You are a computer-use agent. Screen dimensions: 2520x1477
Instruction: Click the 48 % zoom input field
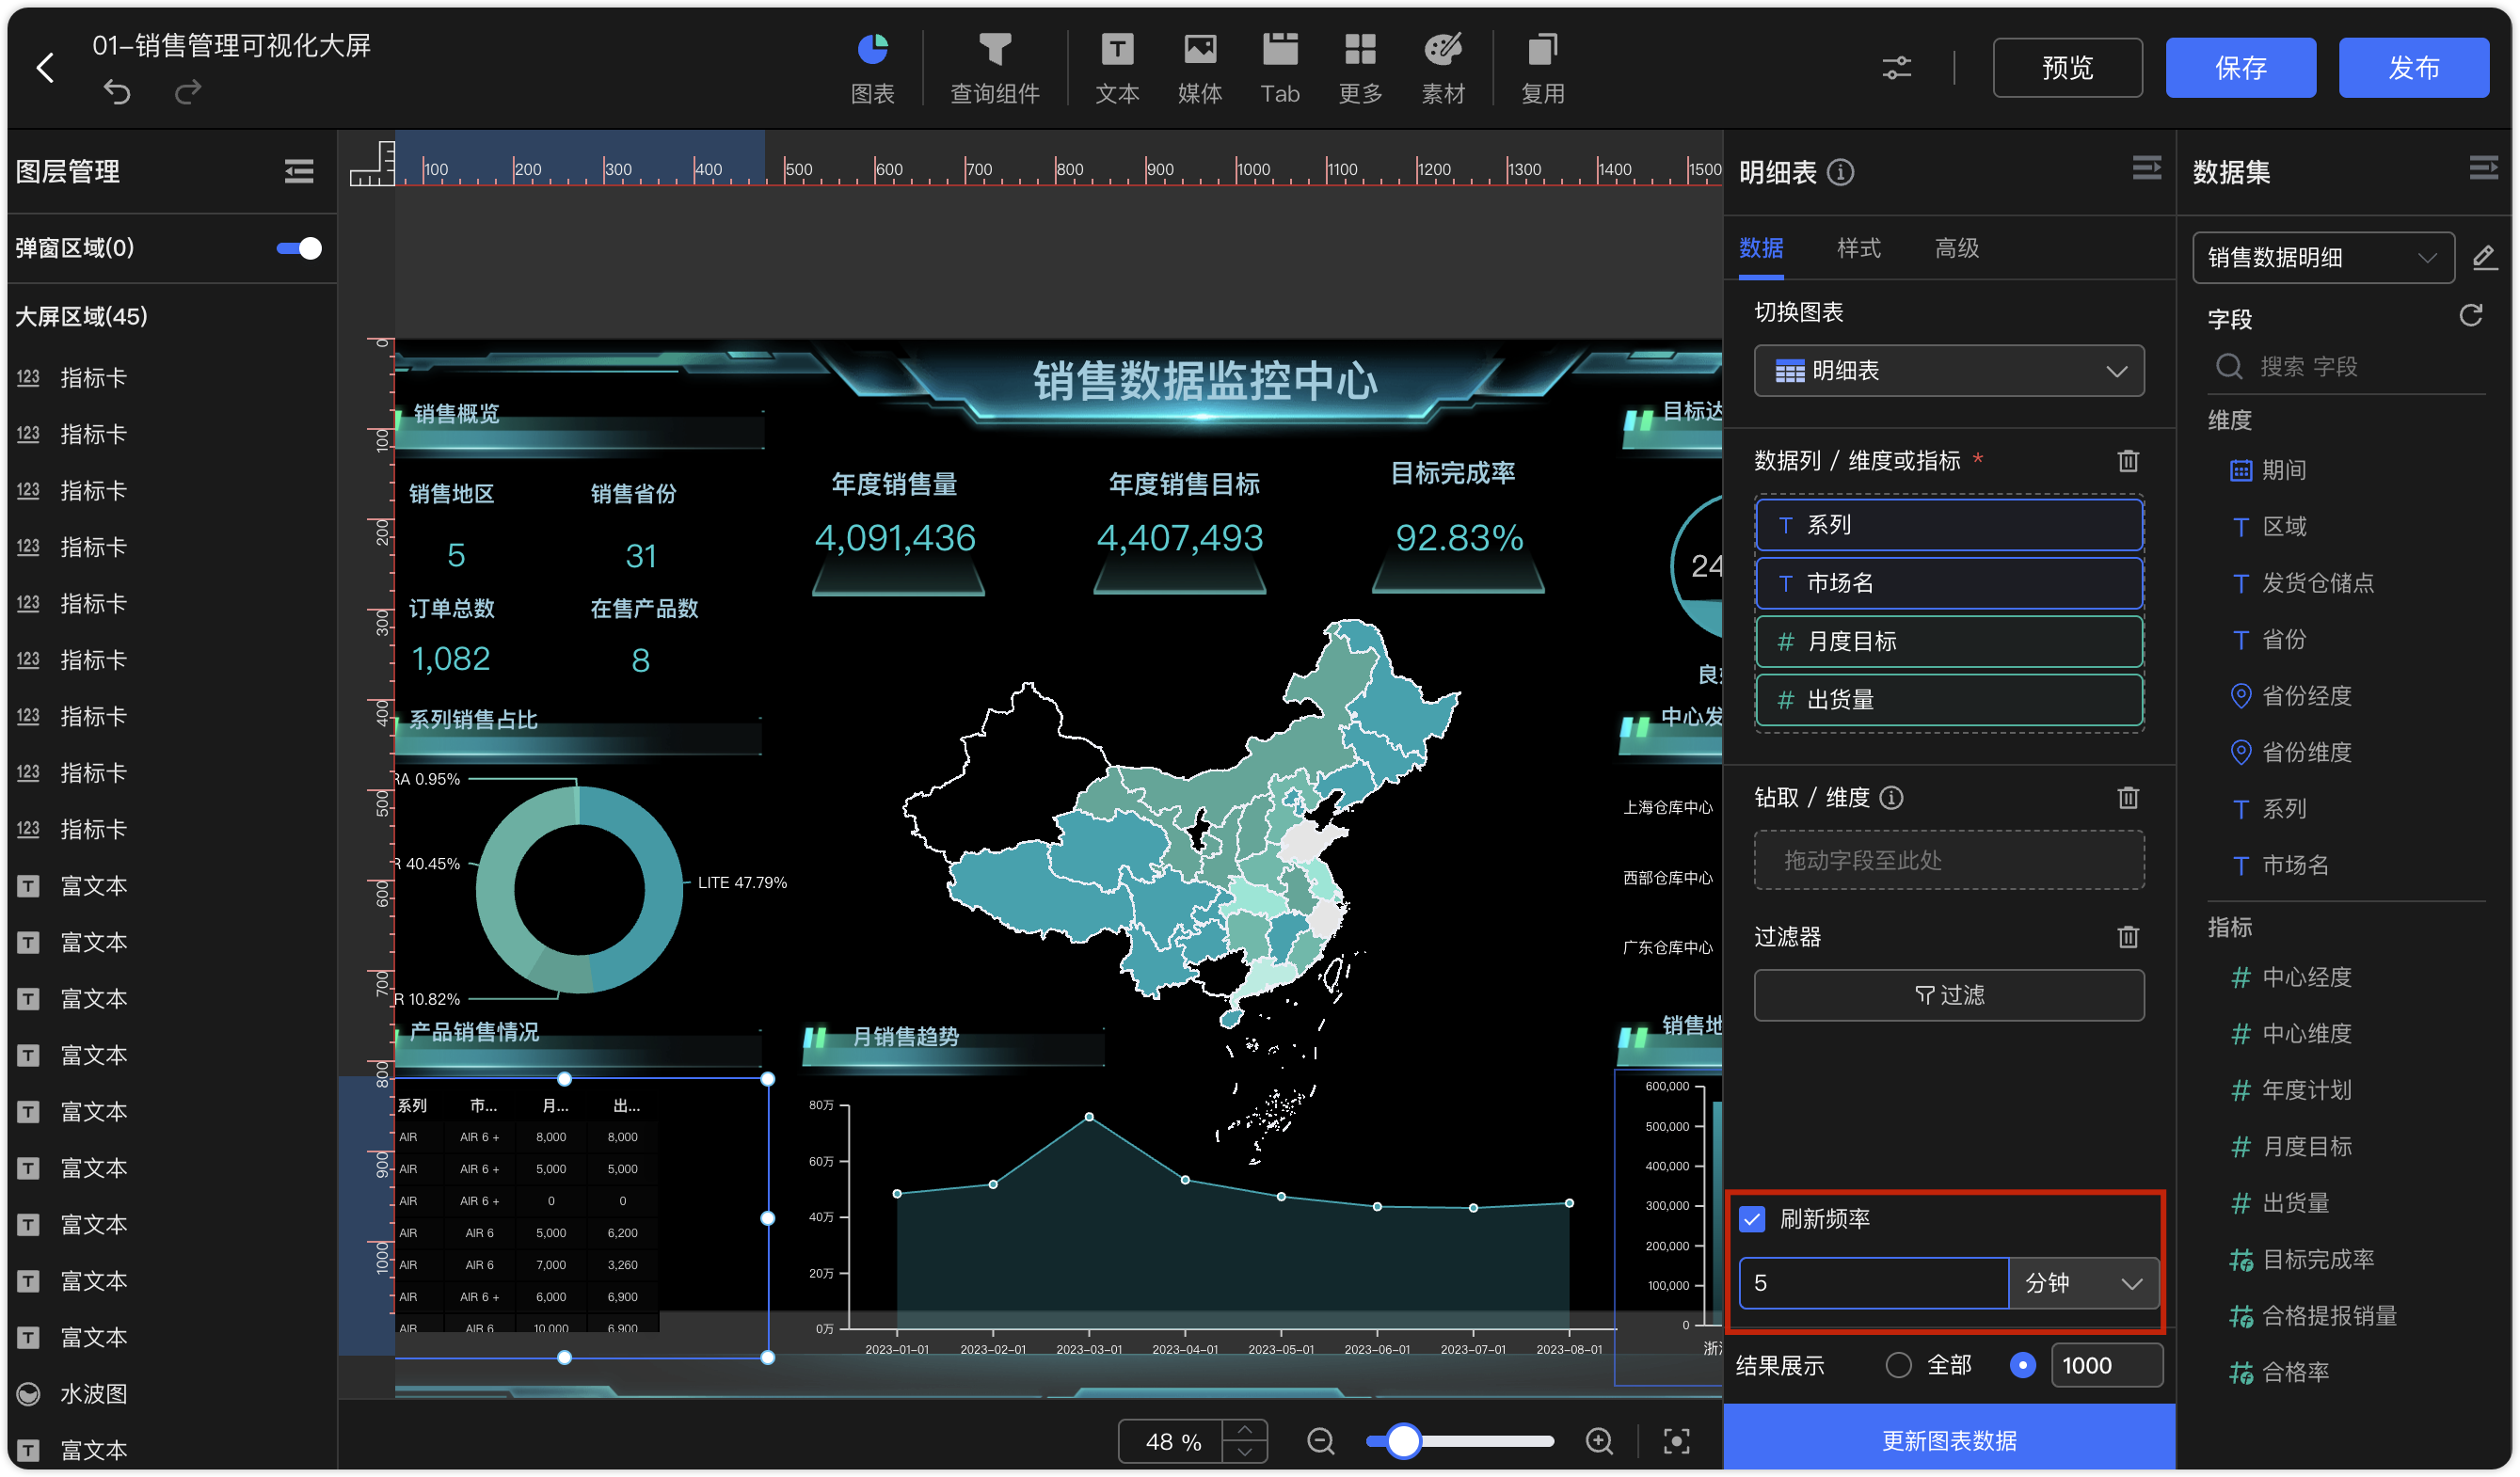[1172, 1441]
